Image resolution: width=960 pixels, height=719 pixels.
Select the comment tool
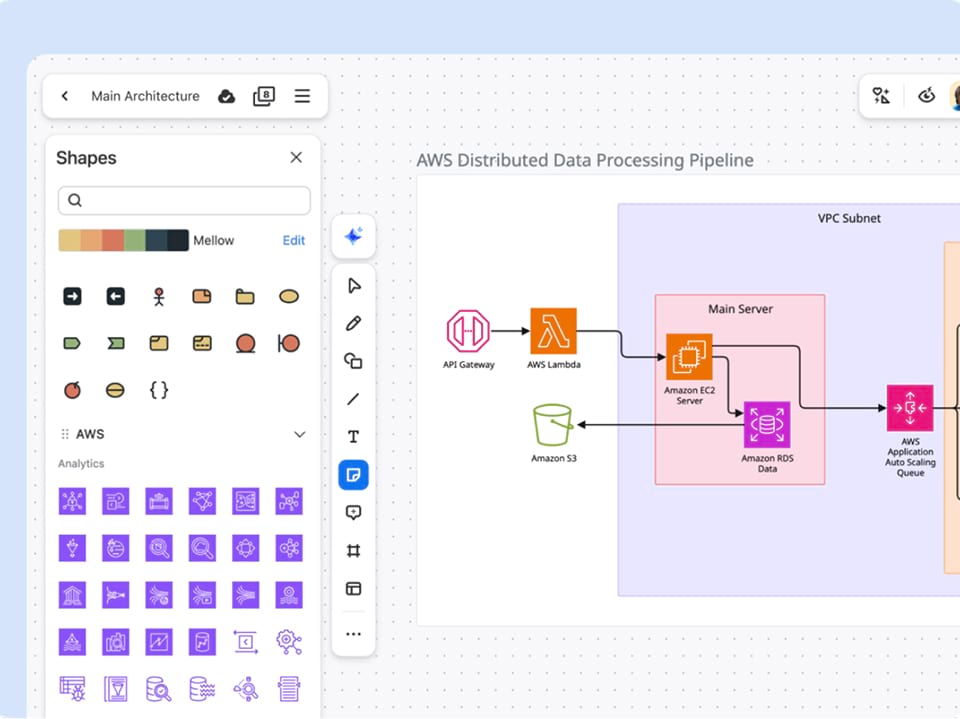tap(353, 513)
